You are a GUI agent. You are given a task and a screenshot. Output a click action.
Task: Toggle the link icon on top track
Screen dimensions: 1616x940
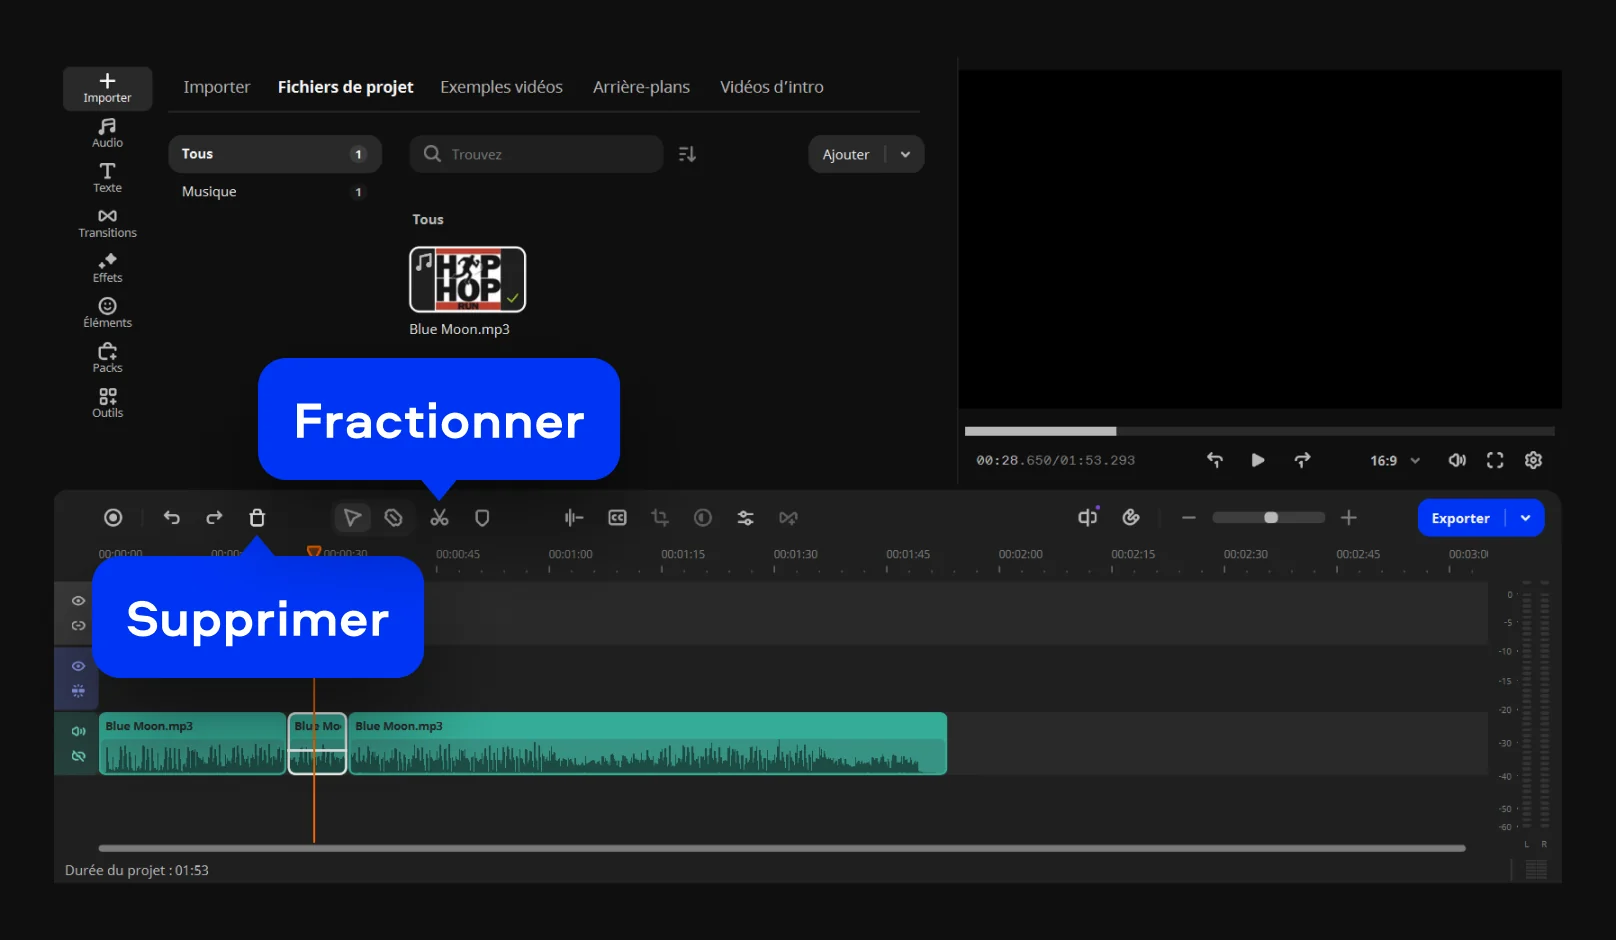(78, 626)
